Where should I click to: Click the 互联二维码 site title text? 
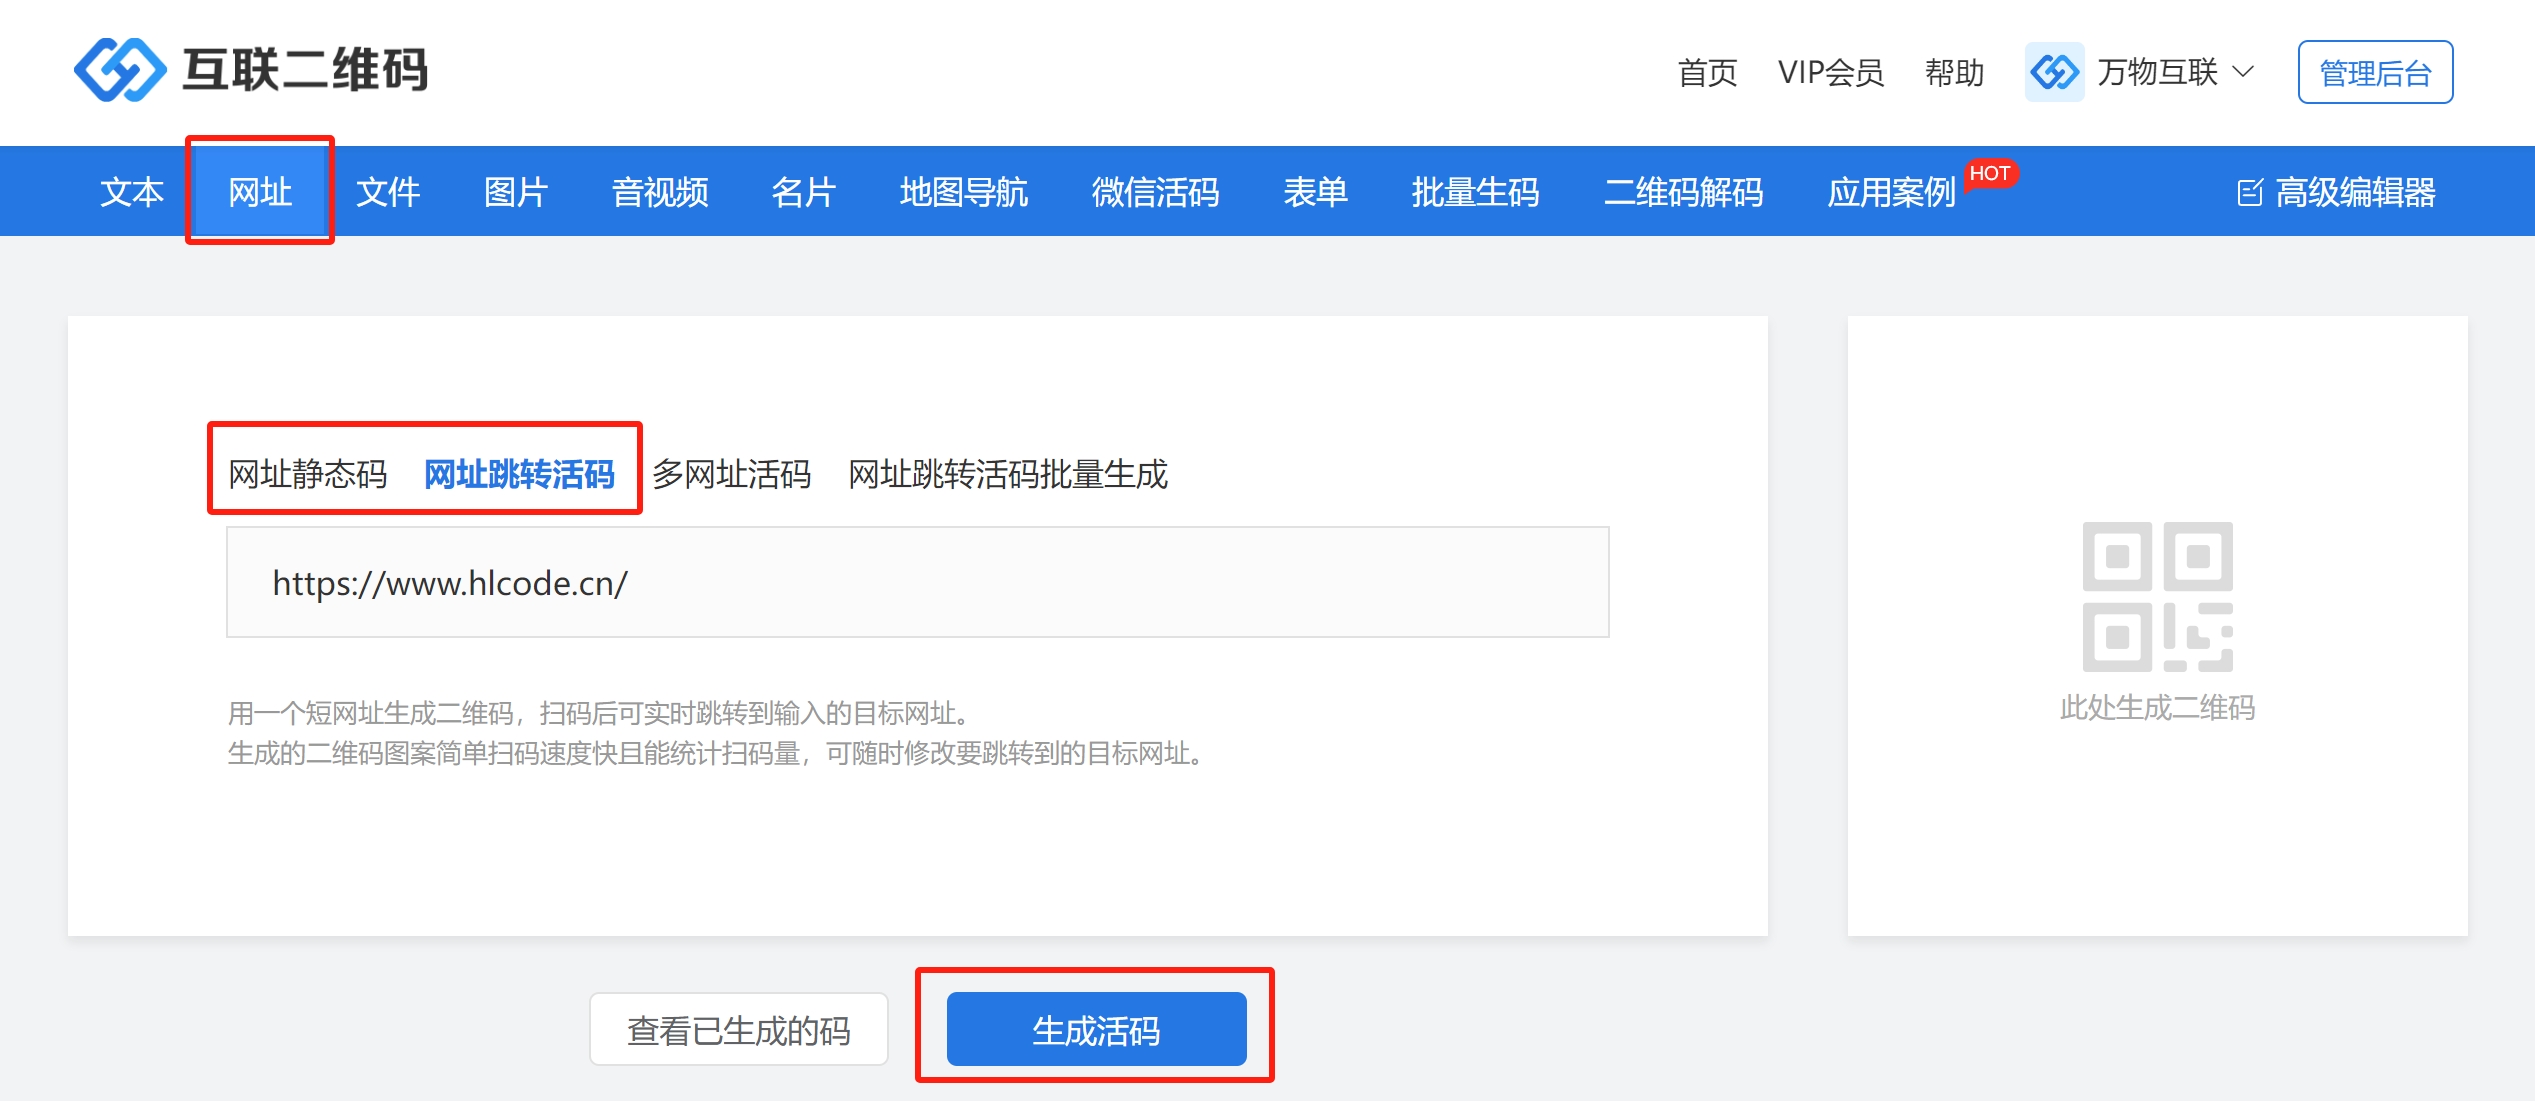tap(305, 70)
